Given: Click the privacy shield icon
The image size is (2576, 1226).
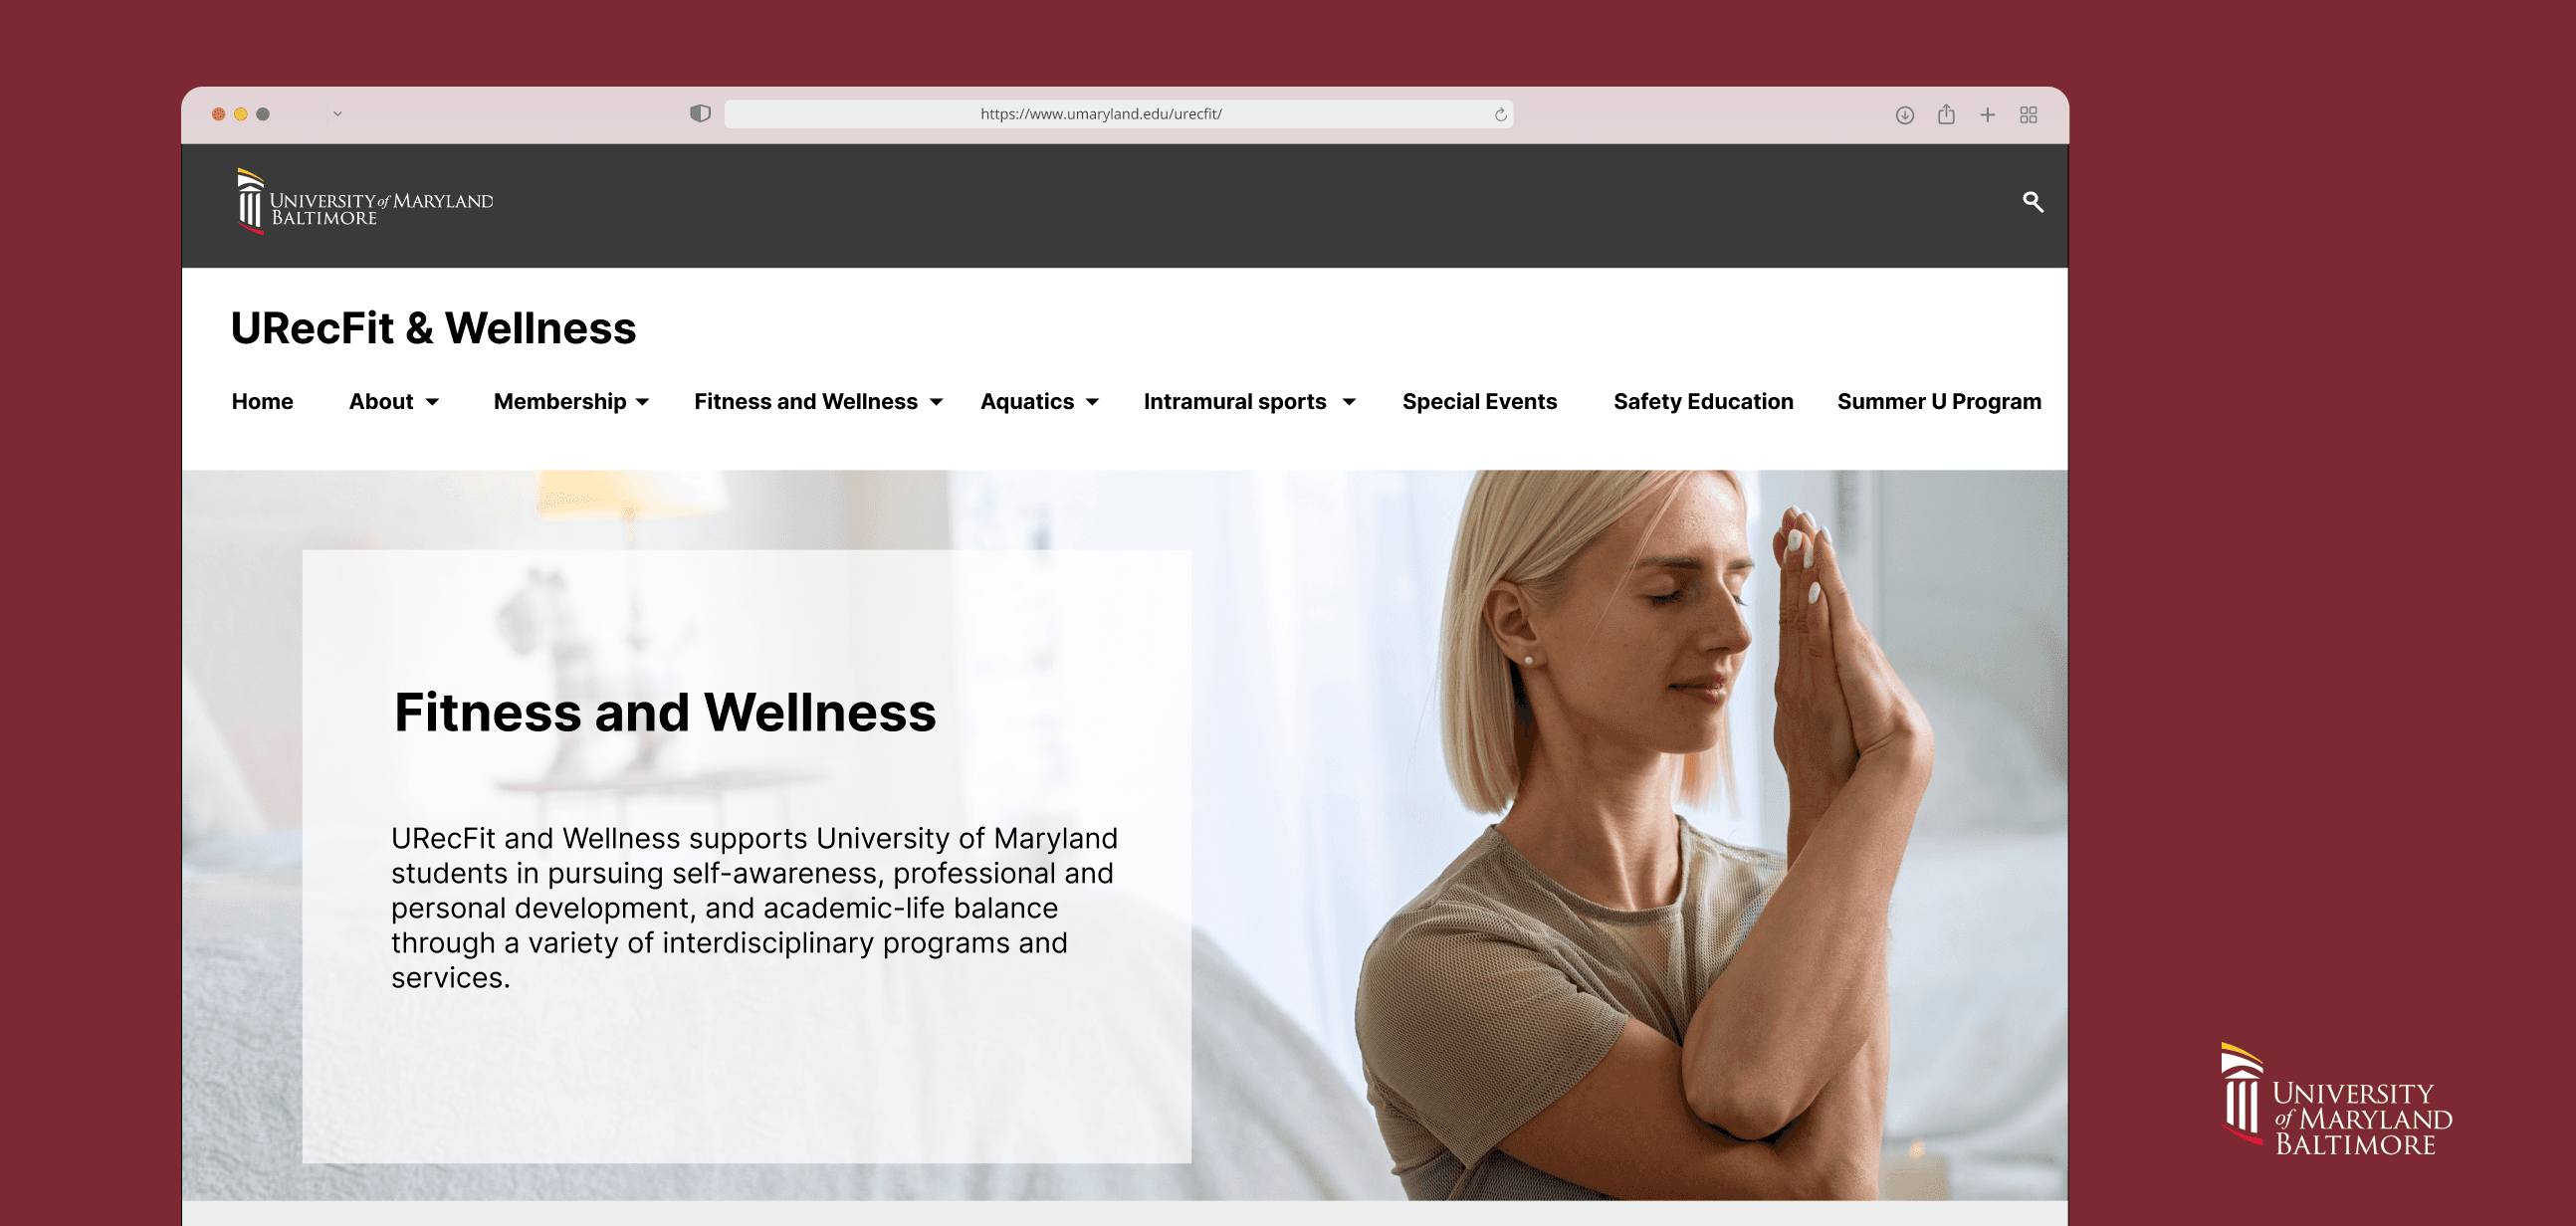Looking at the screenshot, I should point(700,113).
